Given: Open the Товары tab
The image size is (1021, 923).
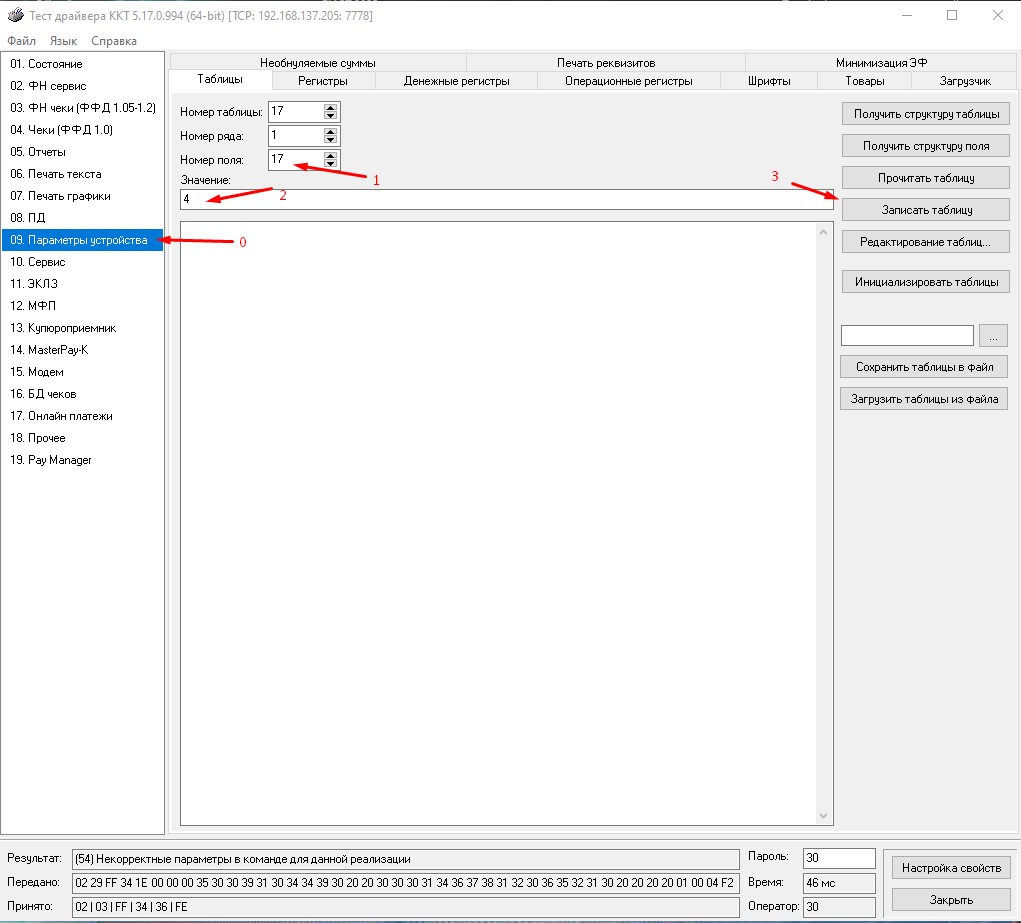Looking at the screenshot, I should click(865, 81).
